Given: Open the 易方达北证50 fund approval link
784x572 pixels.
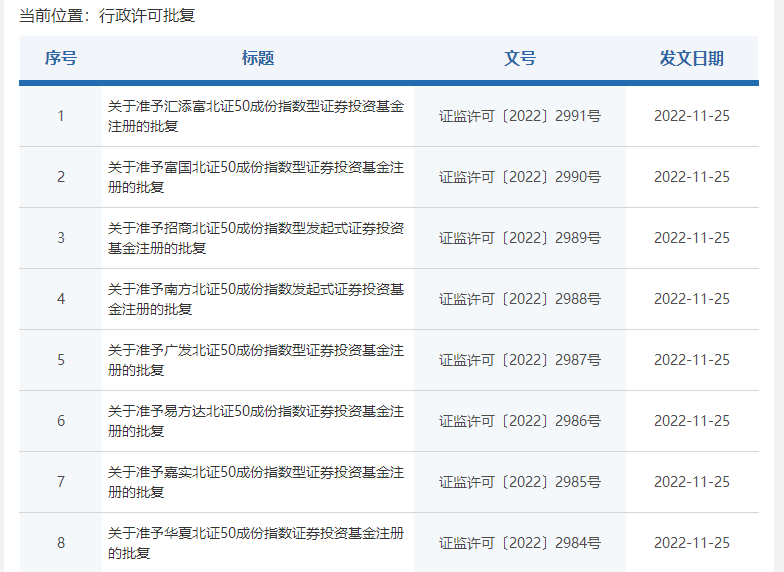Looking at the screenshot, I should [255, 421].
